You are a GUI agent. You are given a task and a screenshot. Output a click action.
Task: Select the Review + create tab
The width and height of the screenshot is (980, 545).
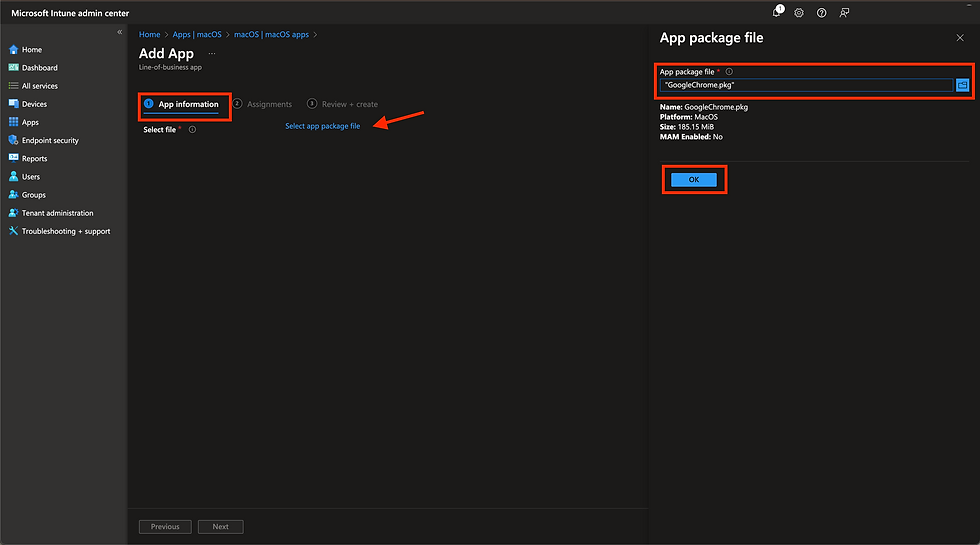(342, 104)
